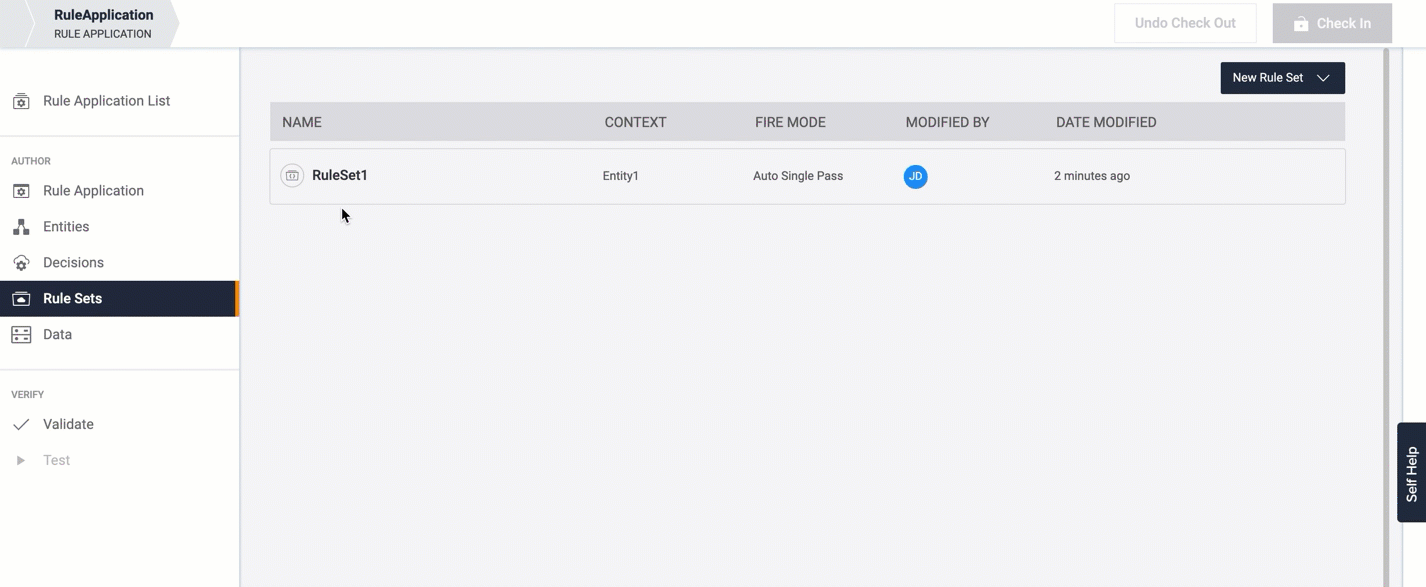Click the Data table icon

[x=21, y=335]
